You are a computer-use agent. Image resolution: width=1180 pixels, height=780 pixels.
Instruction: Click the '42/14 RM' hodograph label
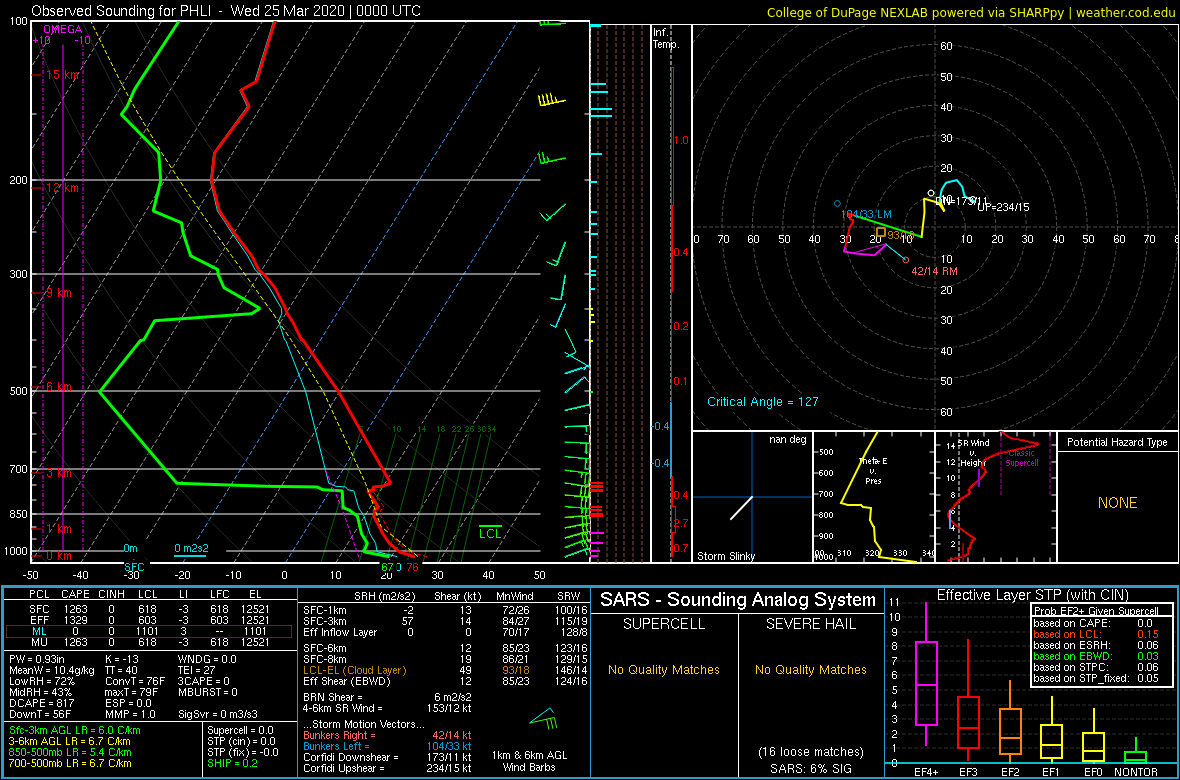[x=934, y=271]
